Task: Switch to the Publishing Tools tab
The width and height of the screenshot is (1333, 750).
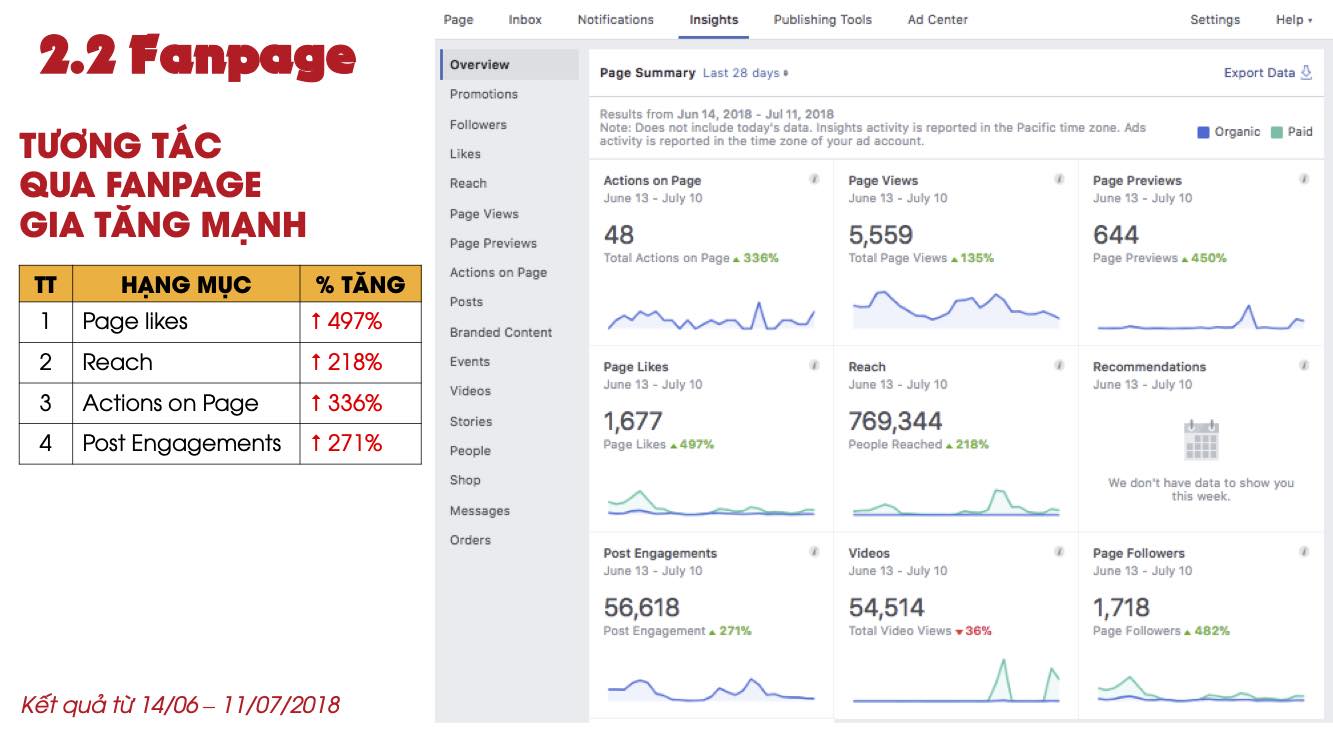Action: point(822,20)
